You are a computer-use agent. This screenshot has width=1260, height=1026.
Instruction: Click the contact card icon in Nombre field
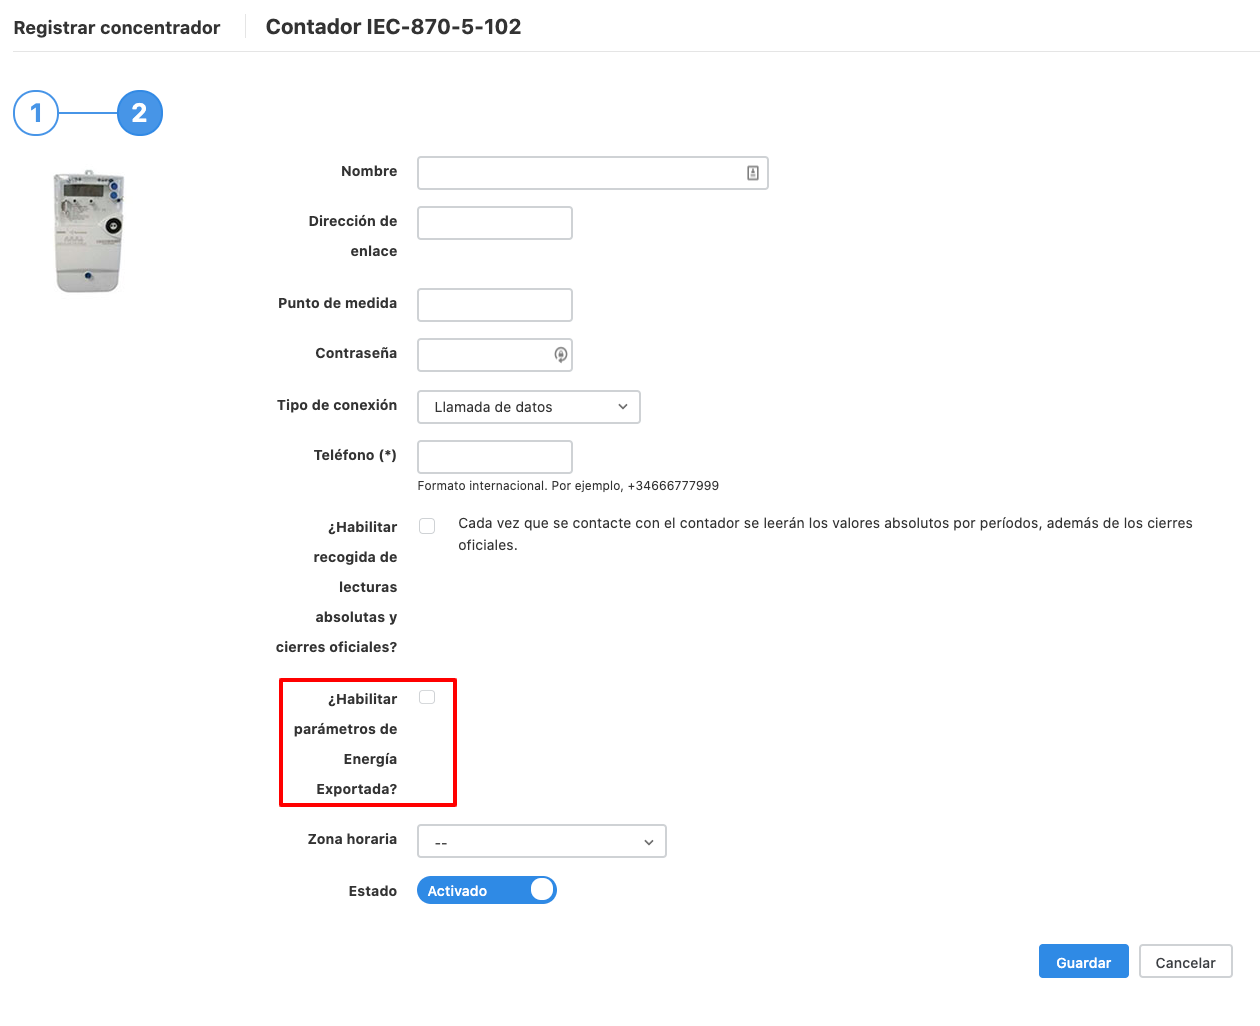(x=753, y=173)
